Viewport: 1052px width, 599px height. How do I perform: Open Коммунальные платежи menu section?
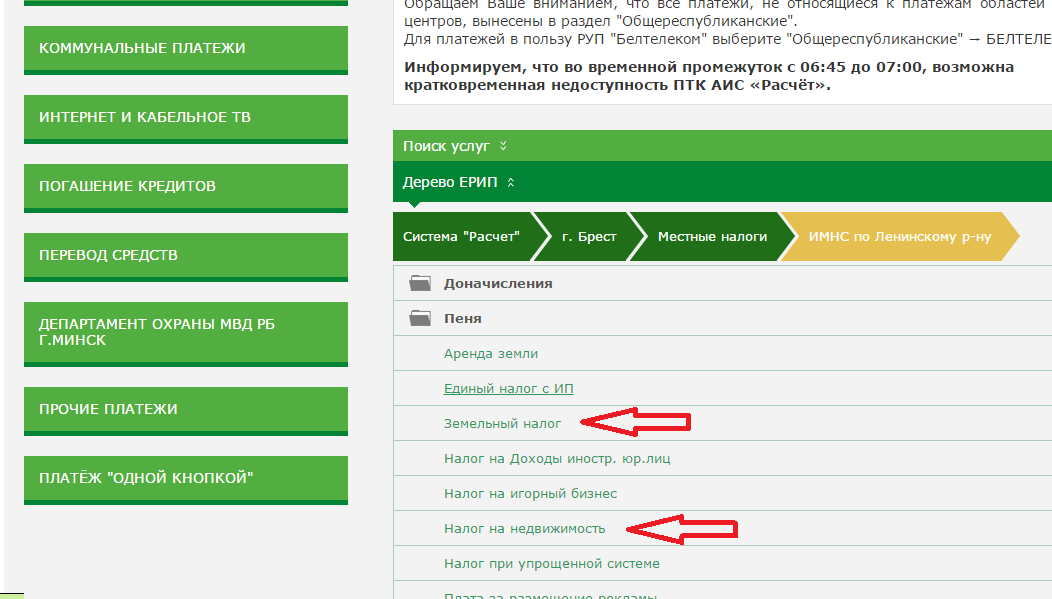(185, 49)
